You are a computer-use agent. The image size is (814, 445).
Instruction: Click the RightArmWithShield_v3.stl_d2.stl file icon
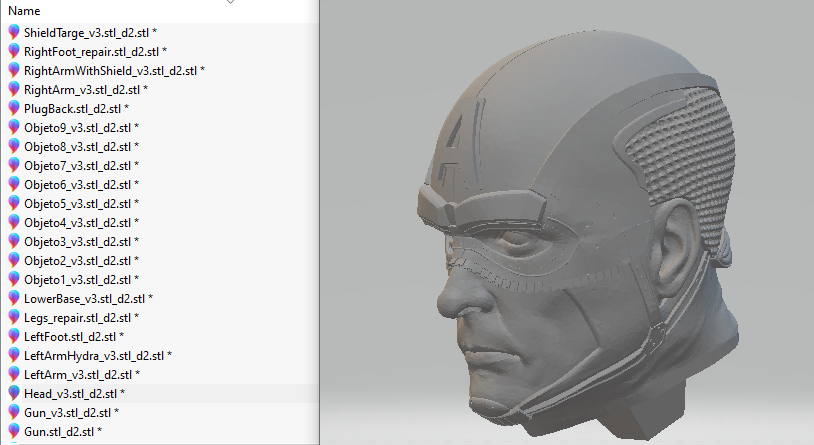tap(14, 71)
